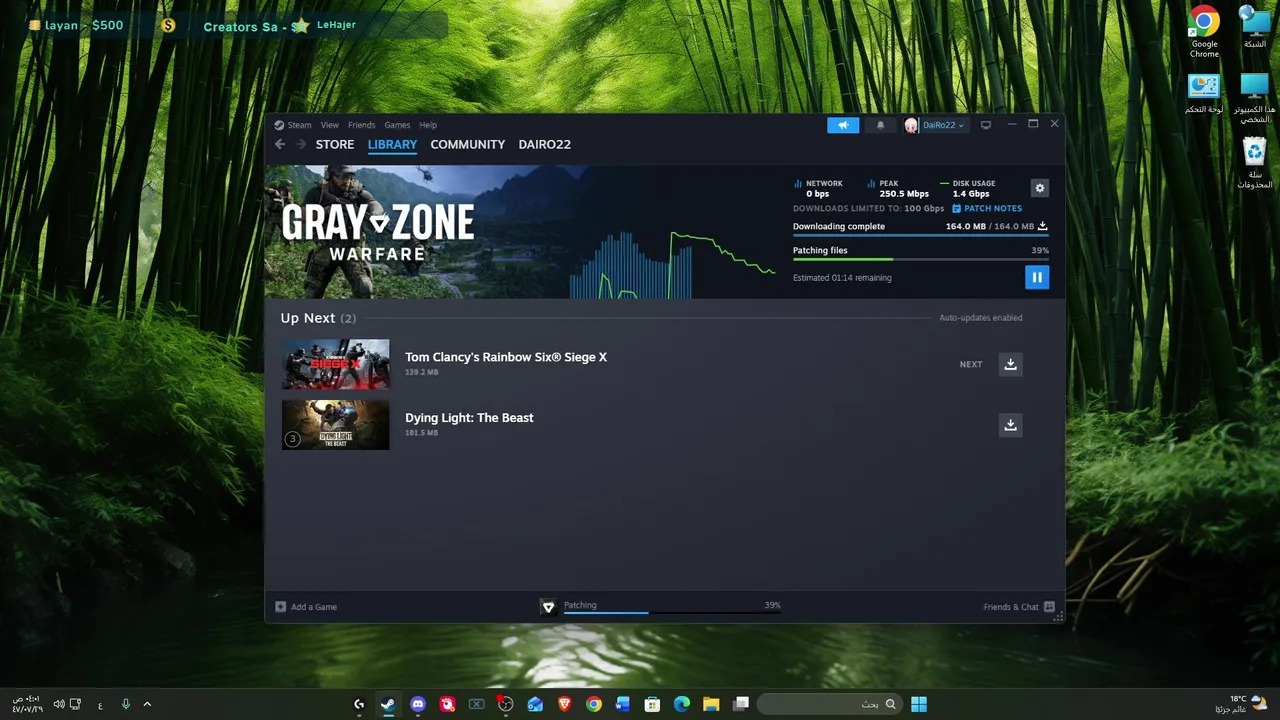Viewport: 1280px width, 720px height.
Task: Open the Help menu
Action: [428, 125]
